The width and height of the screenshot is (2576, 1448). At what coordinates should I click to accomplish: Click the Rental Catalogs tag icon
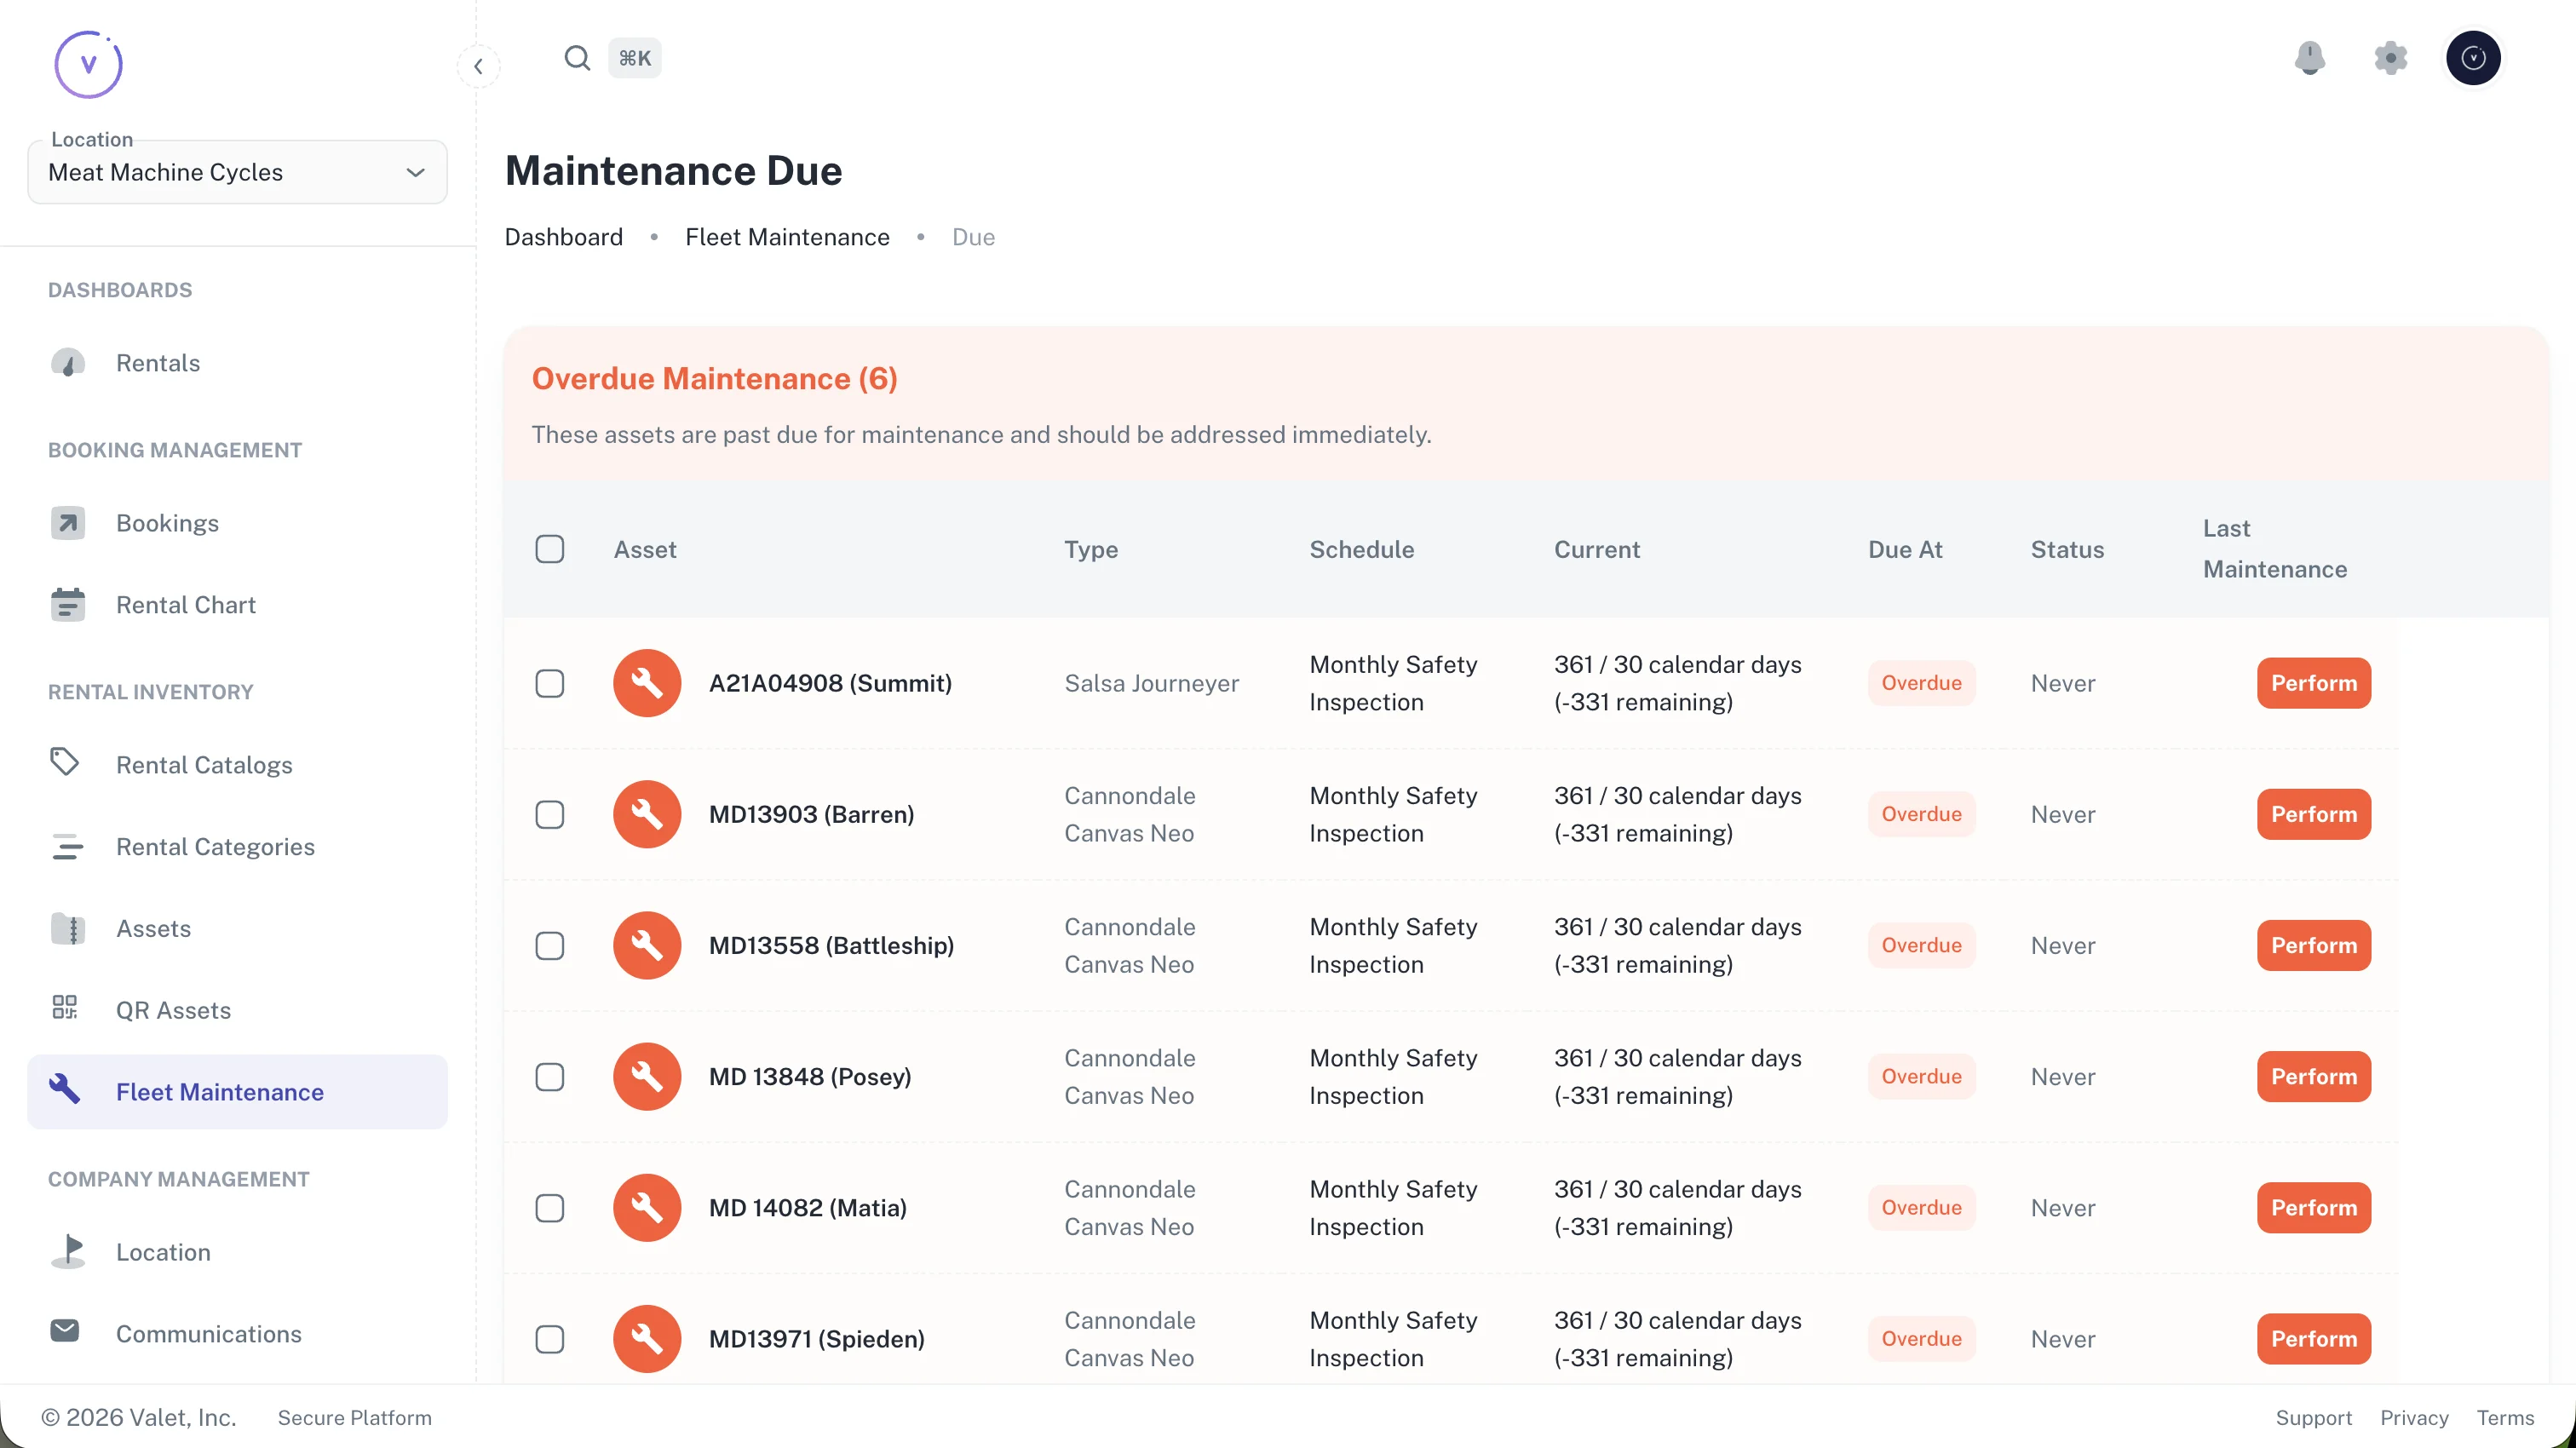pos(65,763)
